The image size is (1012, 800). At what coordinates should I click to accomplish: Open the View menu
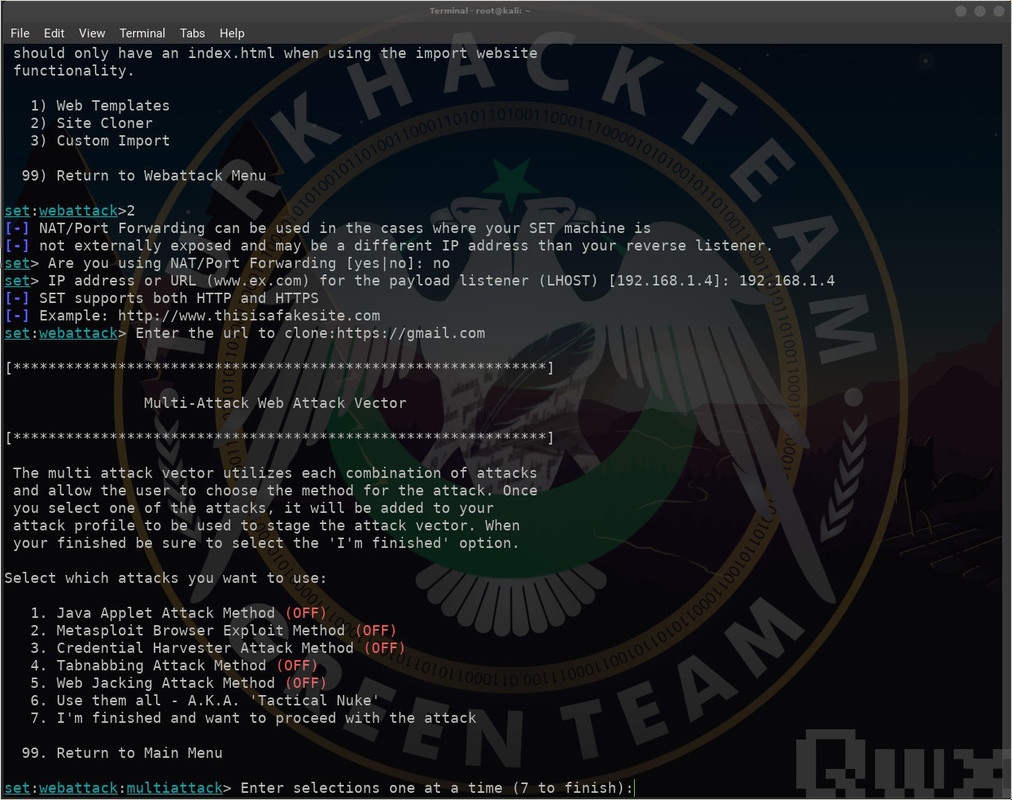click(92, 33)
